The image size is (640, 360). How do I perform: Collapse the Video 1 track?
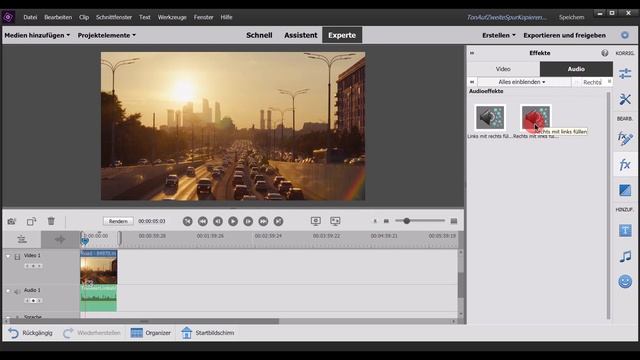pyautogui.click(x=8, y=256)
